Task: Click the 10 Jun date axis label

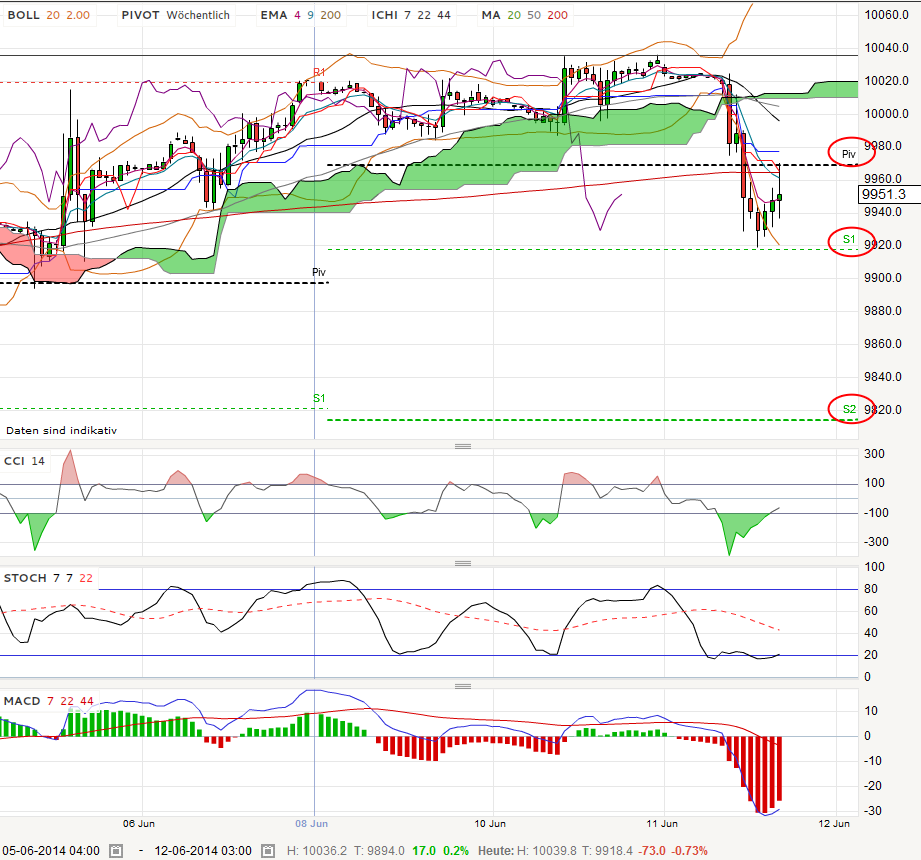Action: click(490, 824)
